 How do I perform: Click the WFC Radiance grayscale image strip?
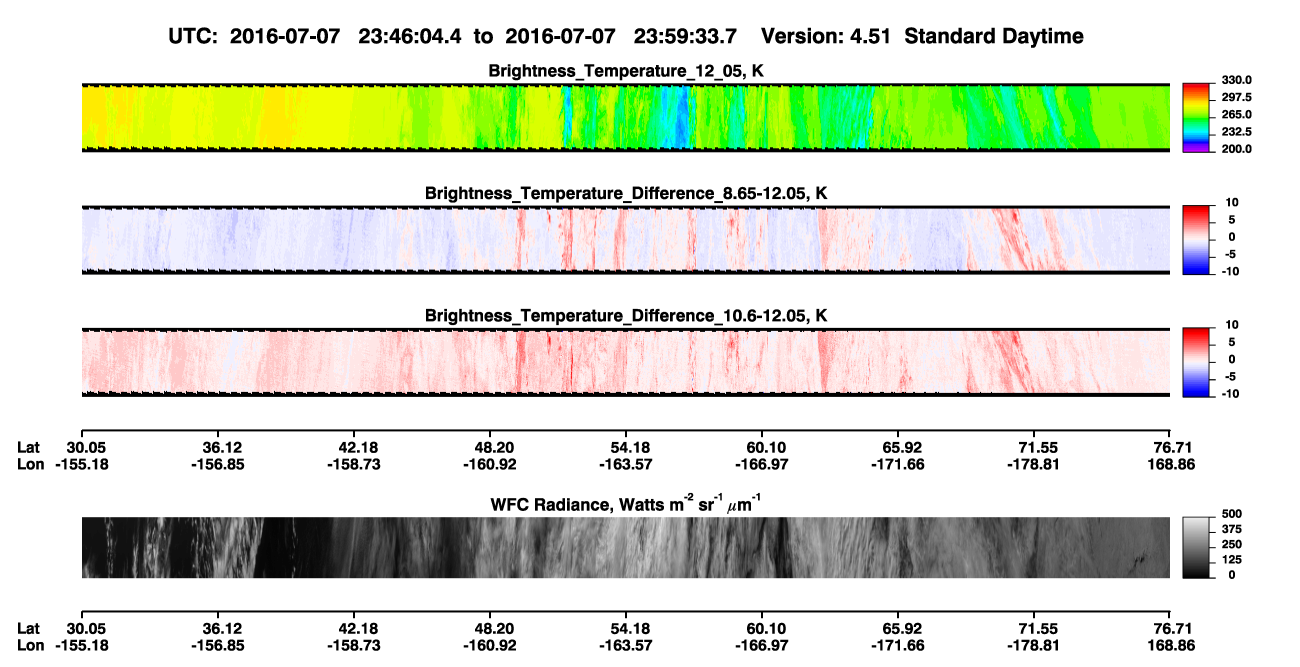tap(625, 547)
